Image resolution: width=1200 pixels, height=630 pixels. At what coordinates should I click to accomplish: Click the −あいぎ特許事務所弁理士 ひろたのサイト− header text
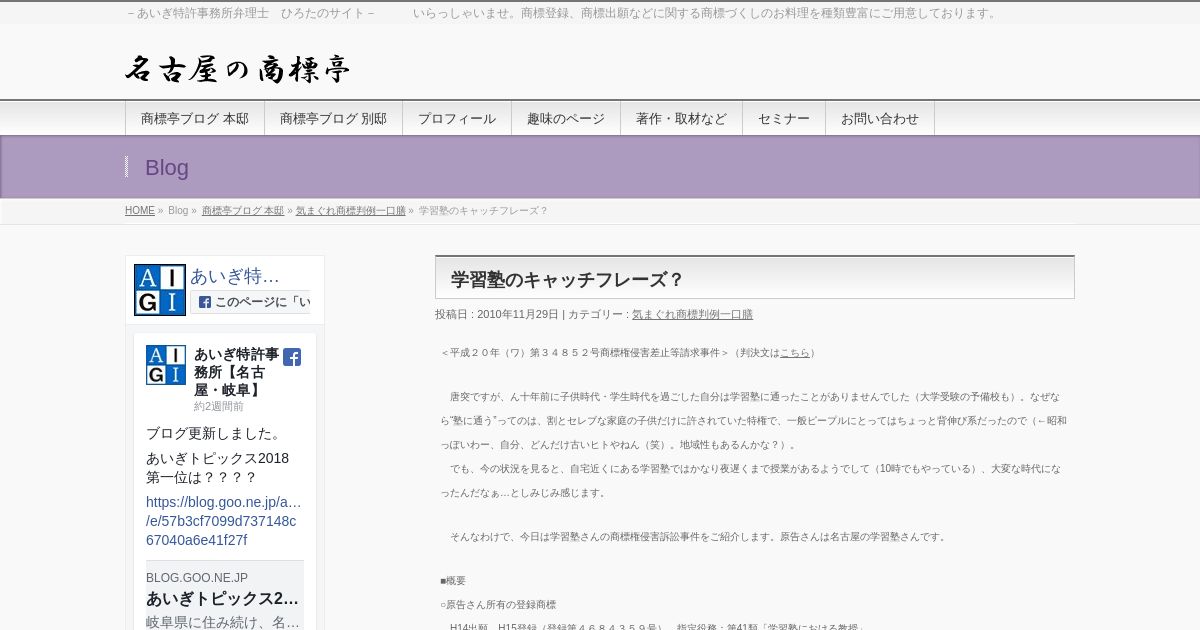[x=252, y=13]
